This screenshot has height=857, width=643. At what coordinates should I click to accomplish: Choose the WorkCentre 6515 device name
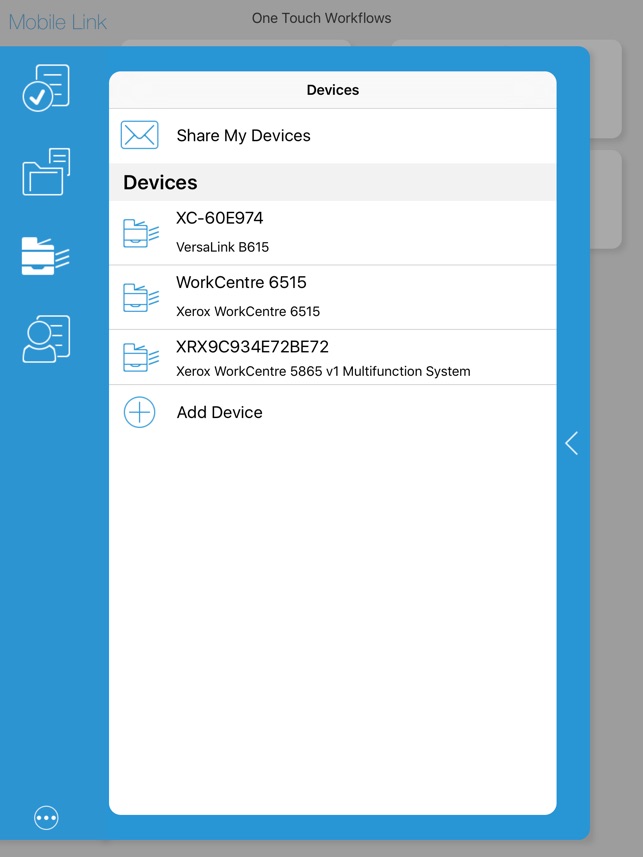point(241,283)
